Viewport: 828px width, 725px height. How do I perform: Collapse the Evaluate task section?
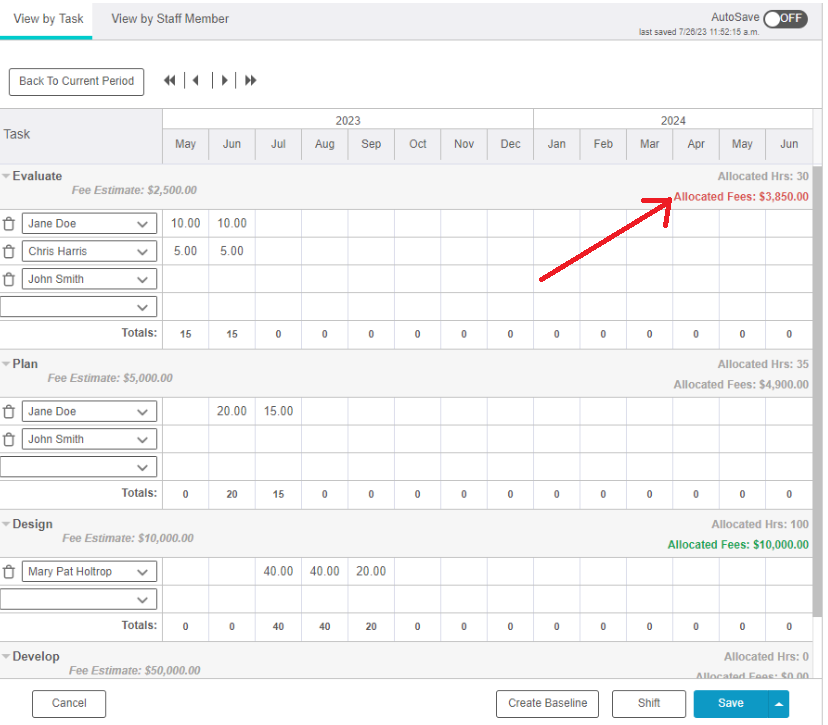pyautogui.click(x=6, y=177)
